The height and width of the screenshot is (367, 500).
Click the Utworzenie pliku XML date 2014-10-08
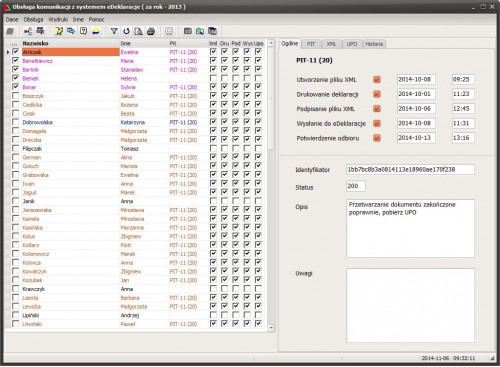click(416, 79)
